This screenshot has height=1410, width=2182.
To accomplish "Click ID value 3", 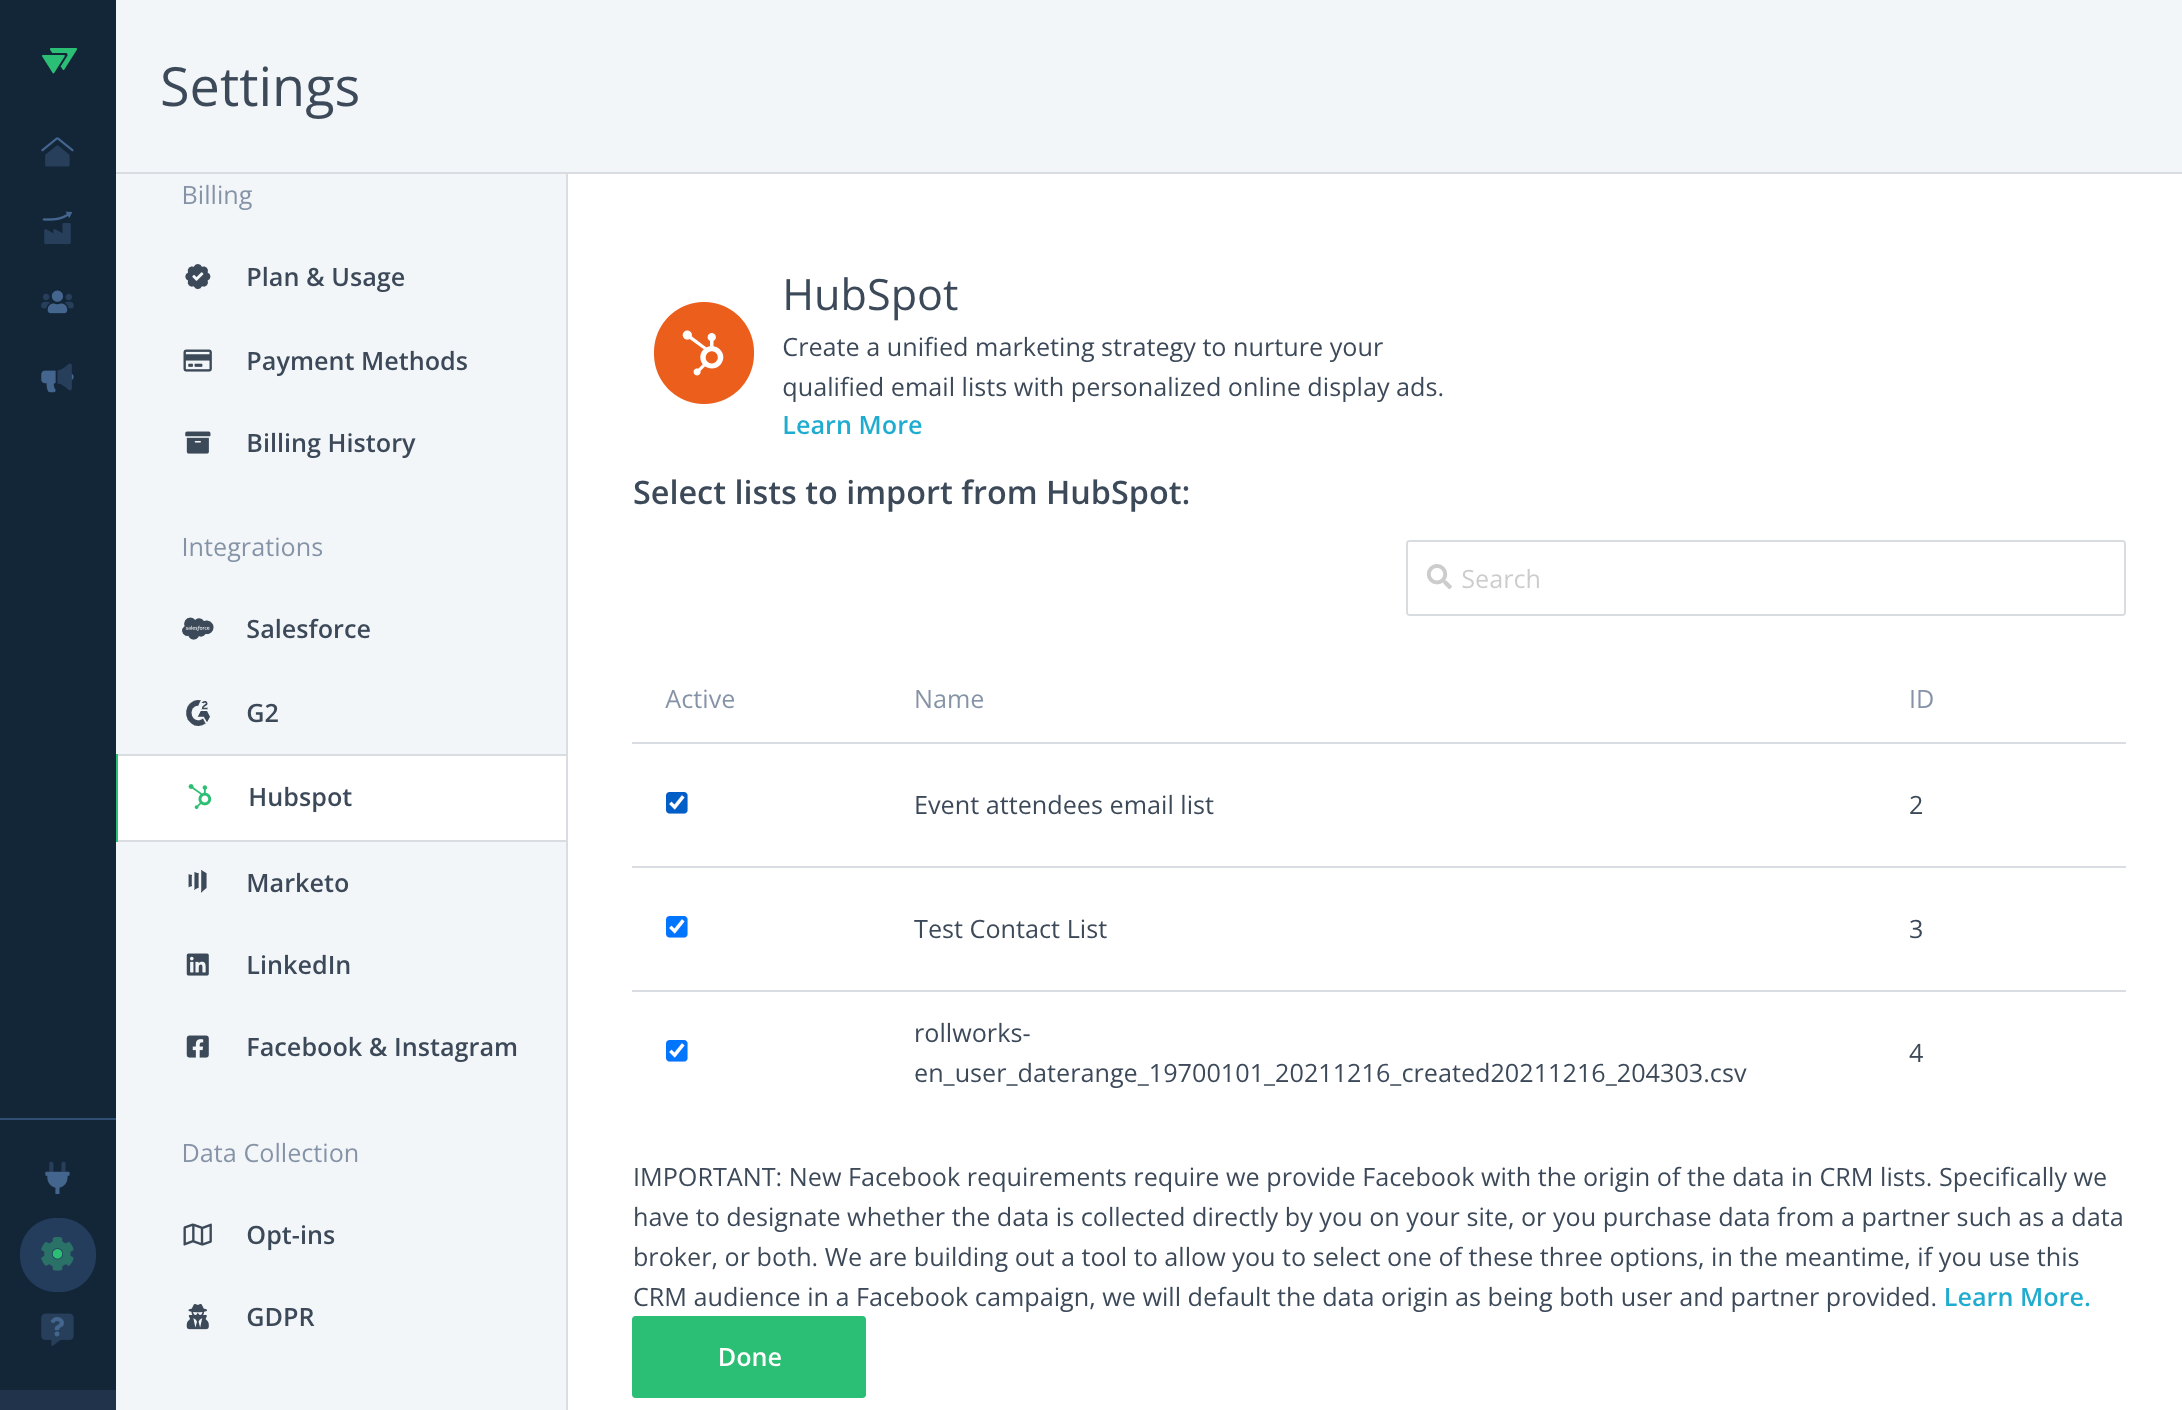I will [1916, 929].
